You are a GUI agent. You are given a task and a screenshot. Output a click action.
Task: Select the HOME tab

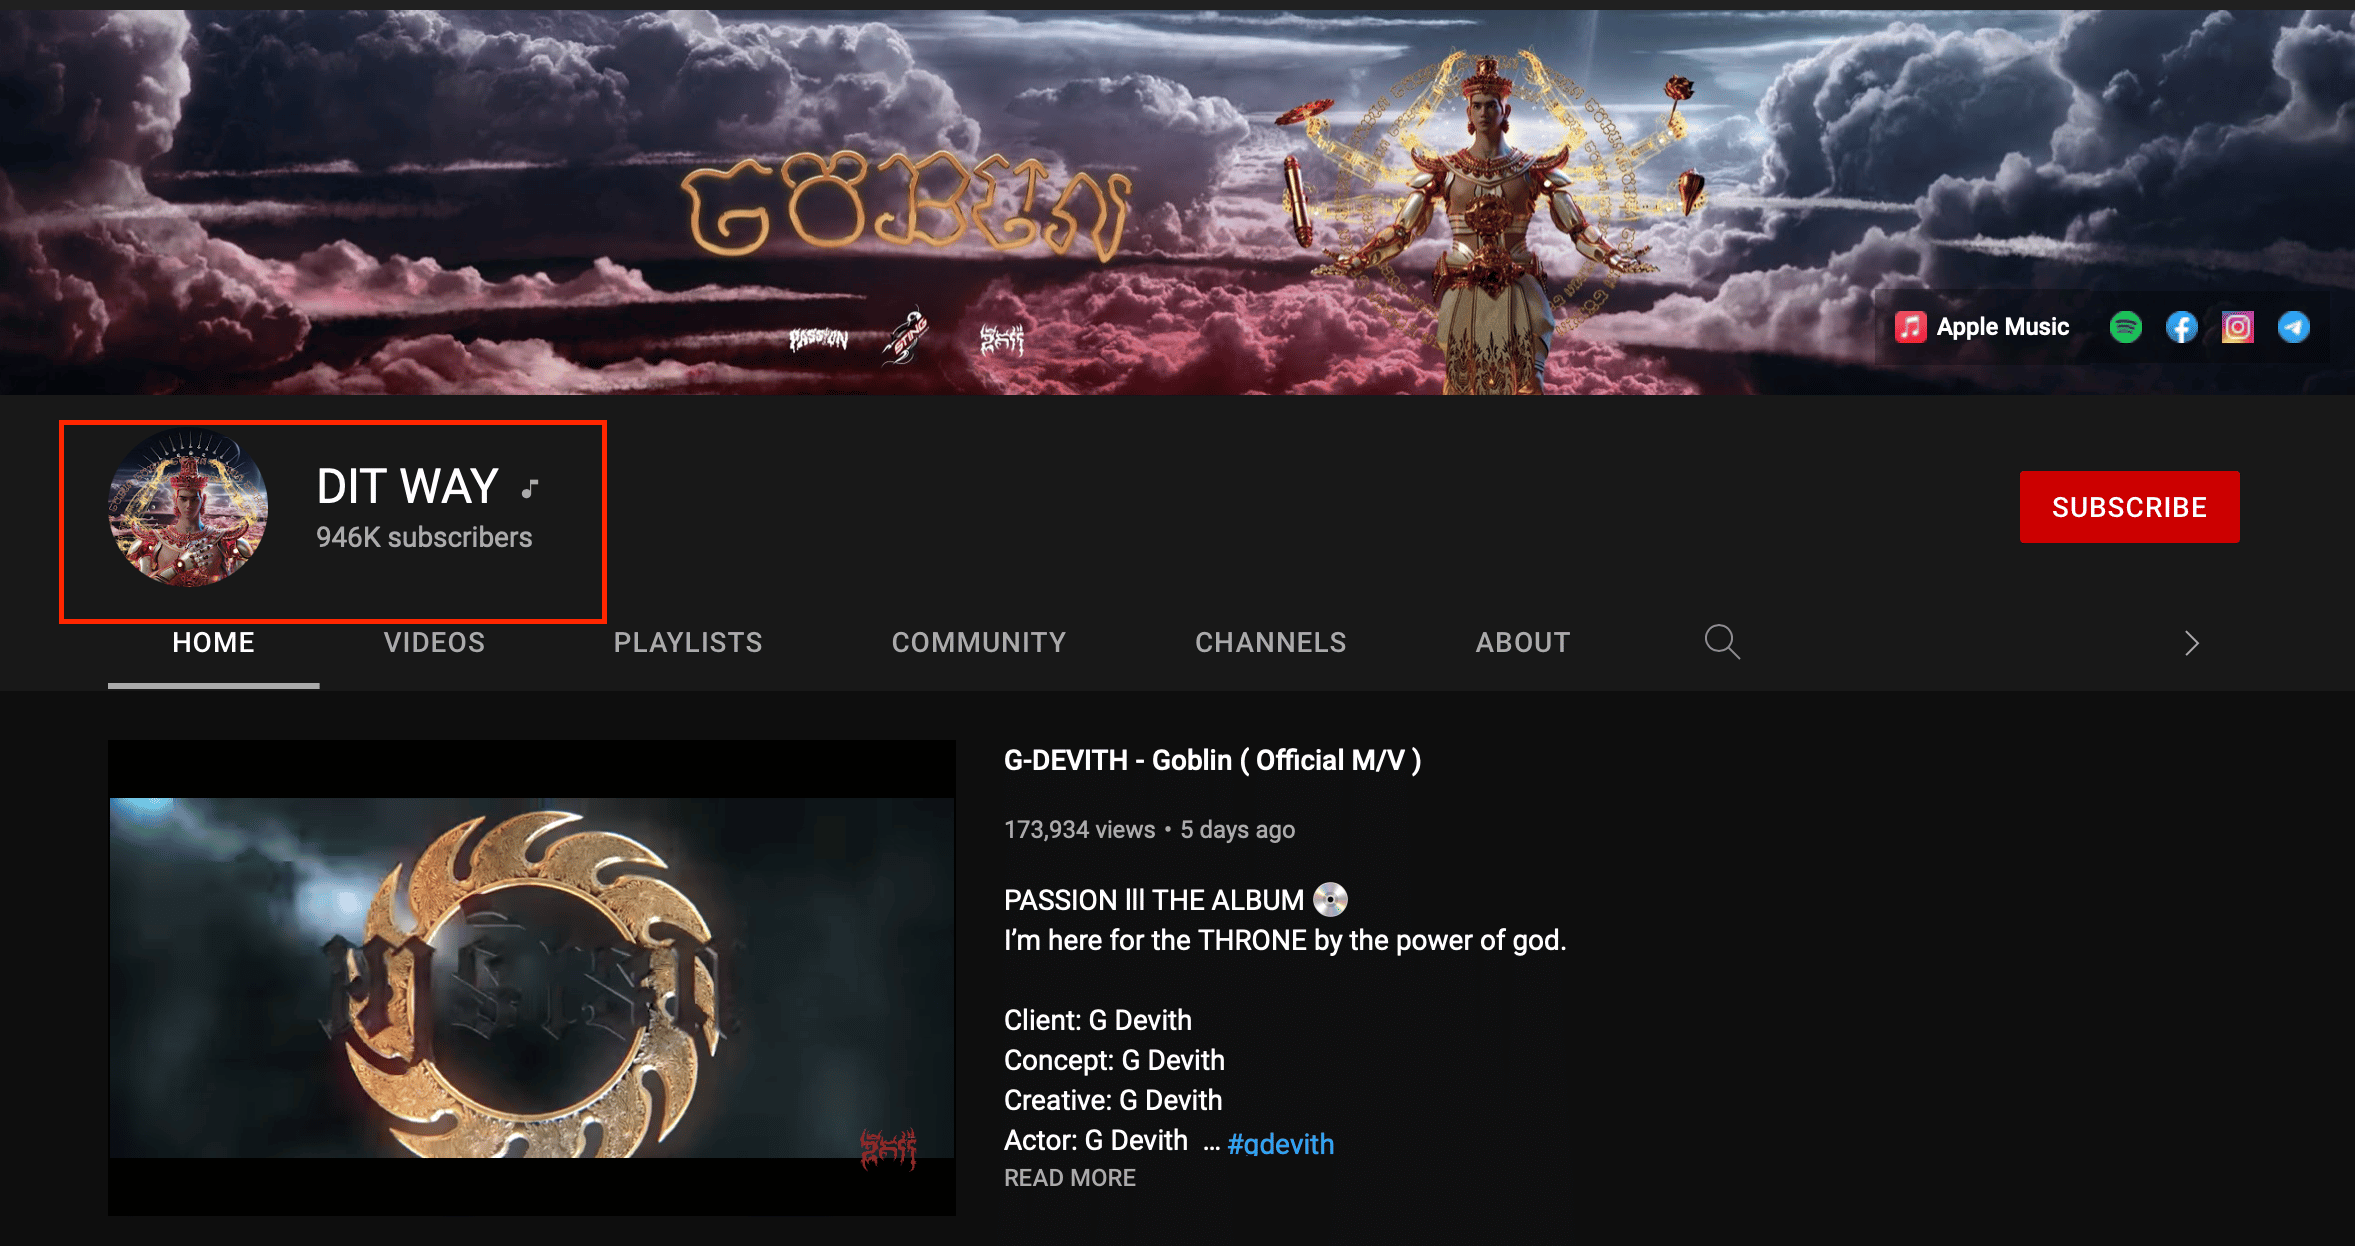(x=213, y=642)
